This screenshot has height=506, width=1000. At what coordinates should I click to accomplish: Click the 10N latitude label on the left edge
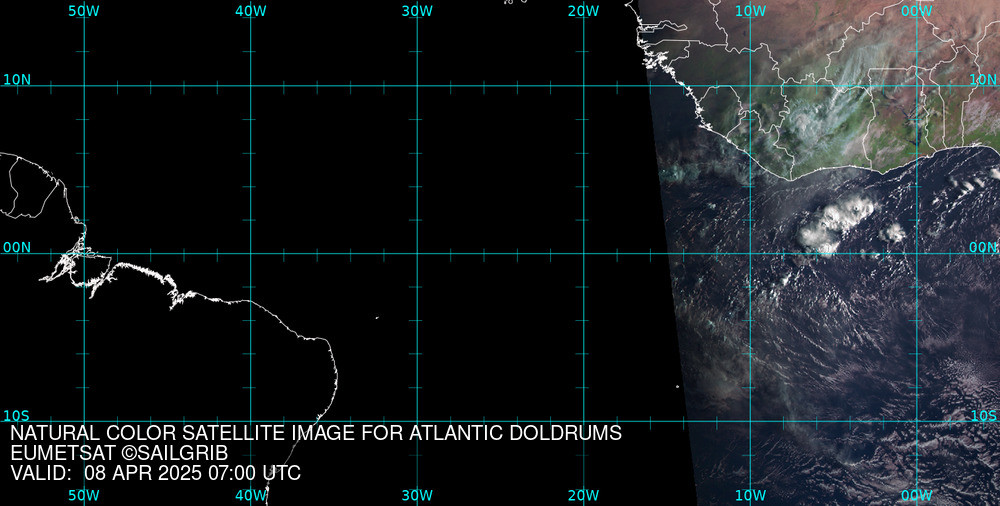[17, 80]
